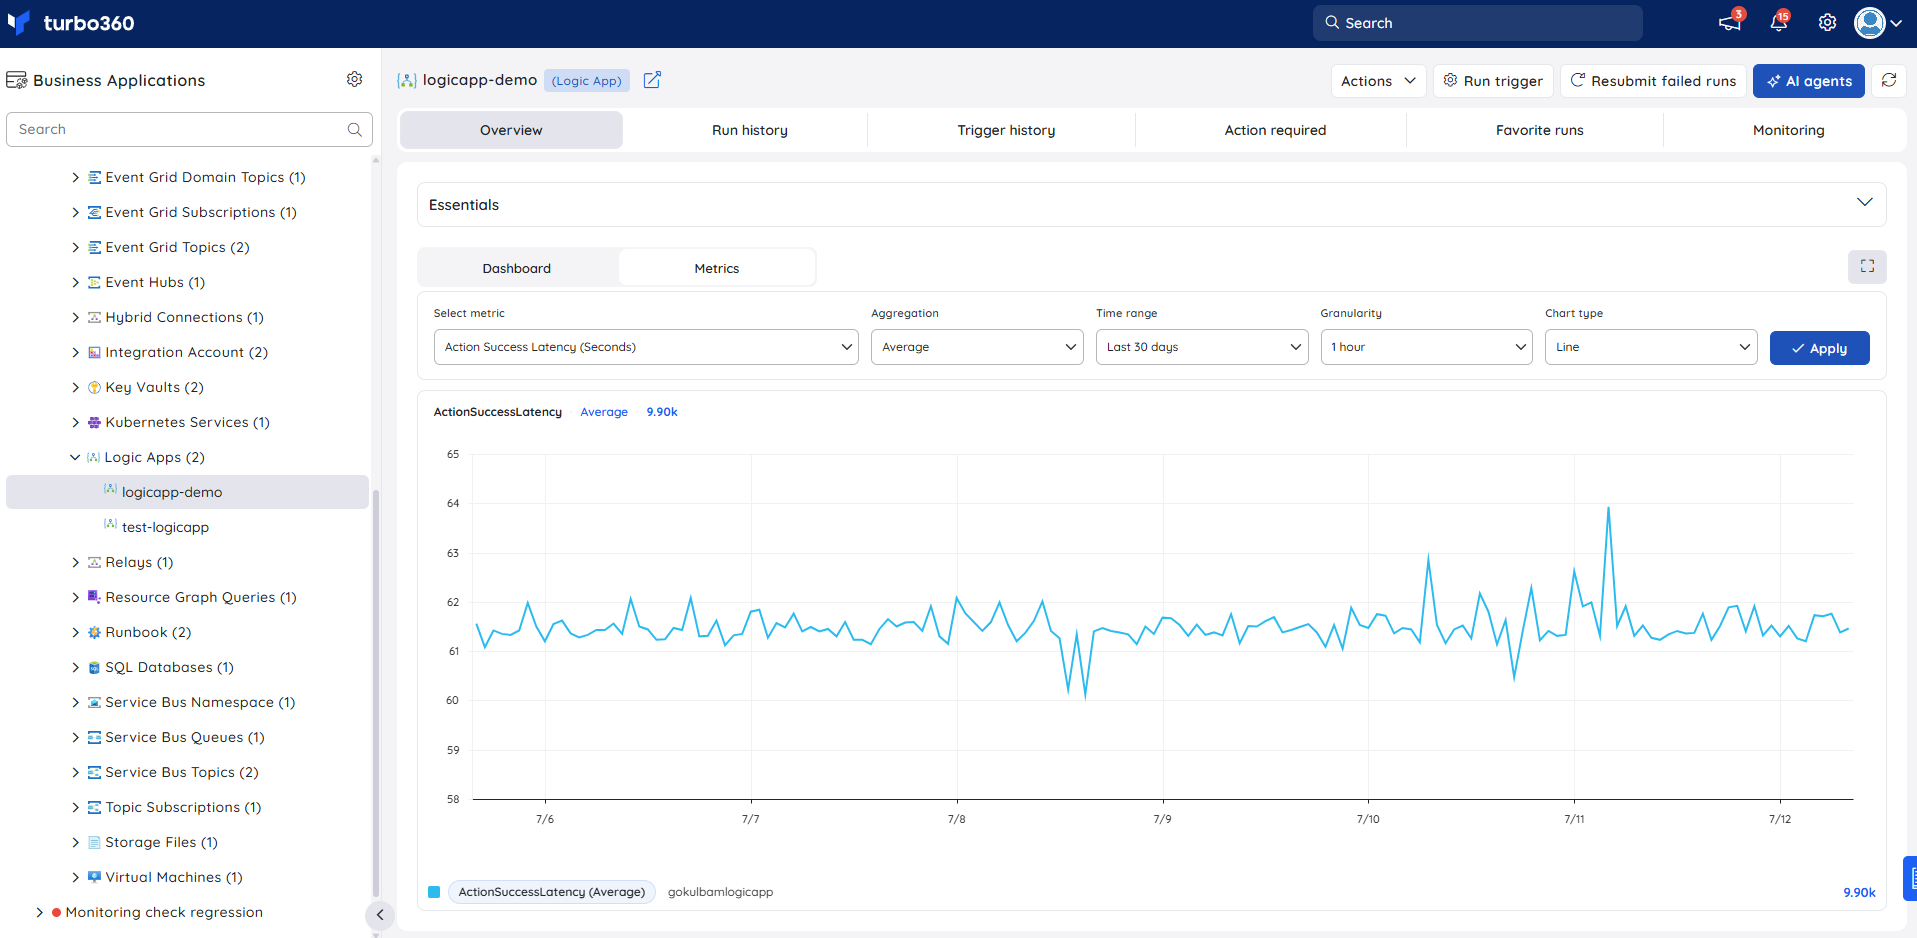The image size is (1917, 938).
Task: Click the SQL Databases icon
Action: [x=94, y=667]
